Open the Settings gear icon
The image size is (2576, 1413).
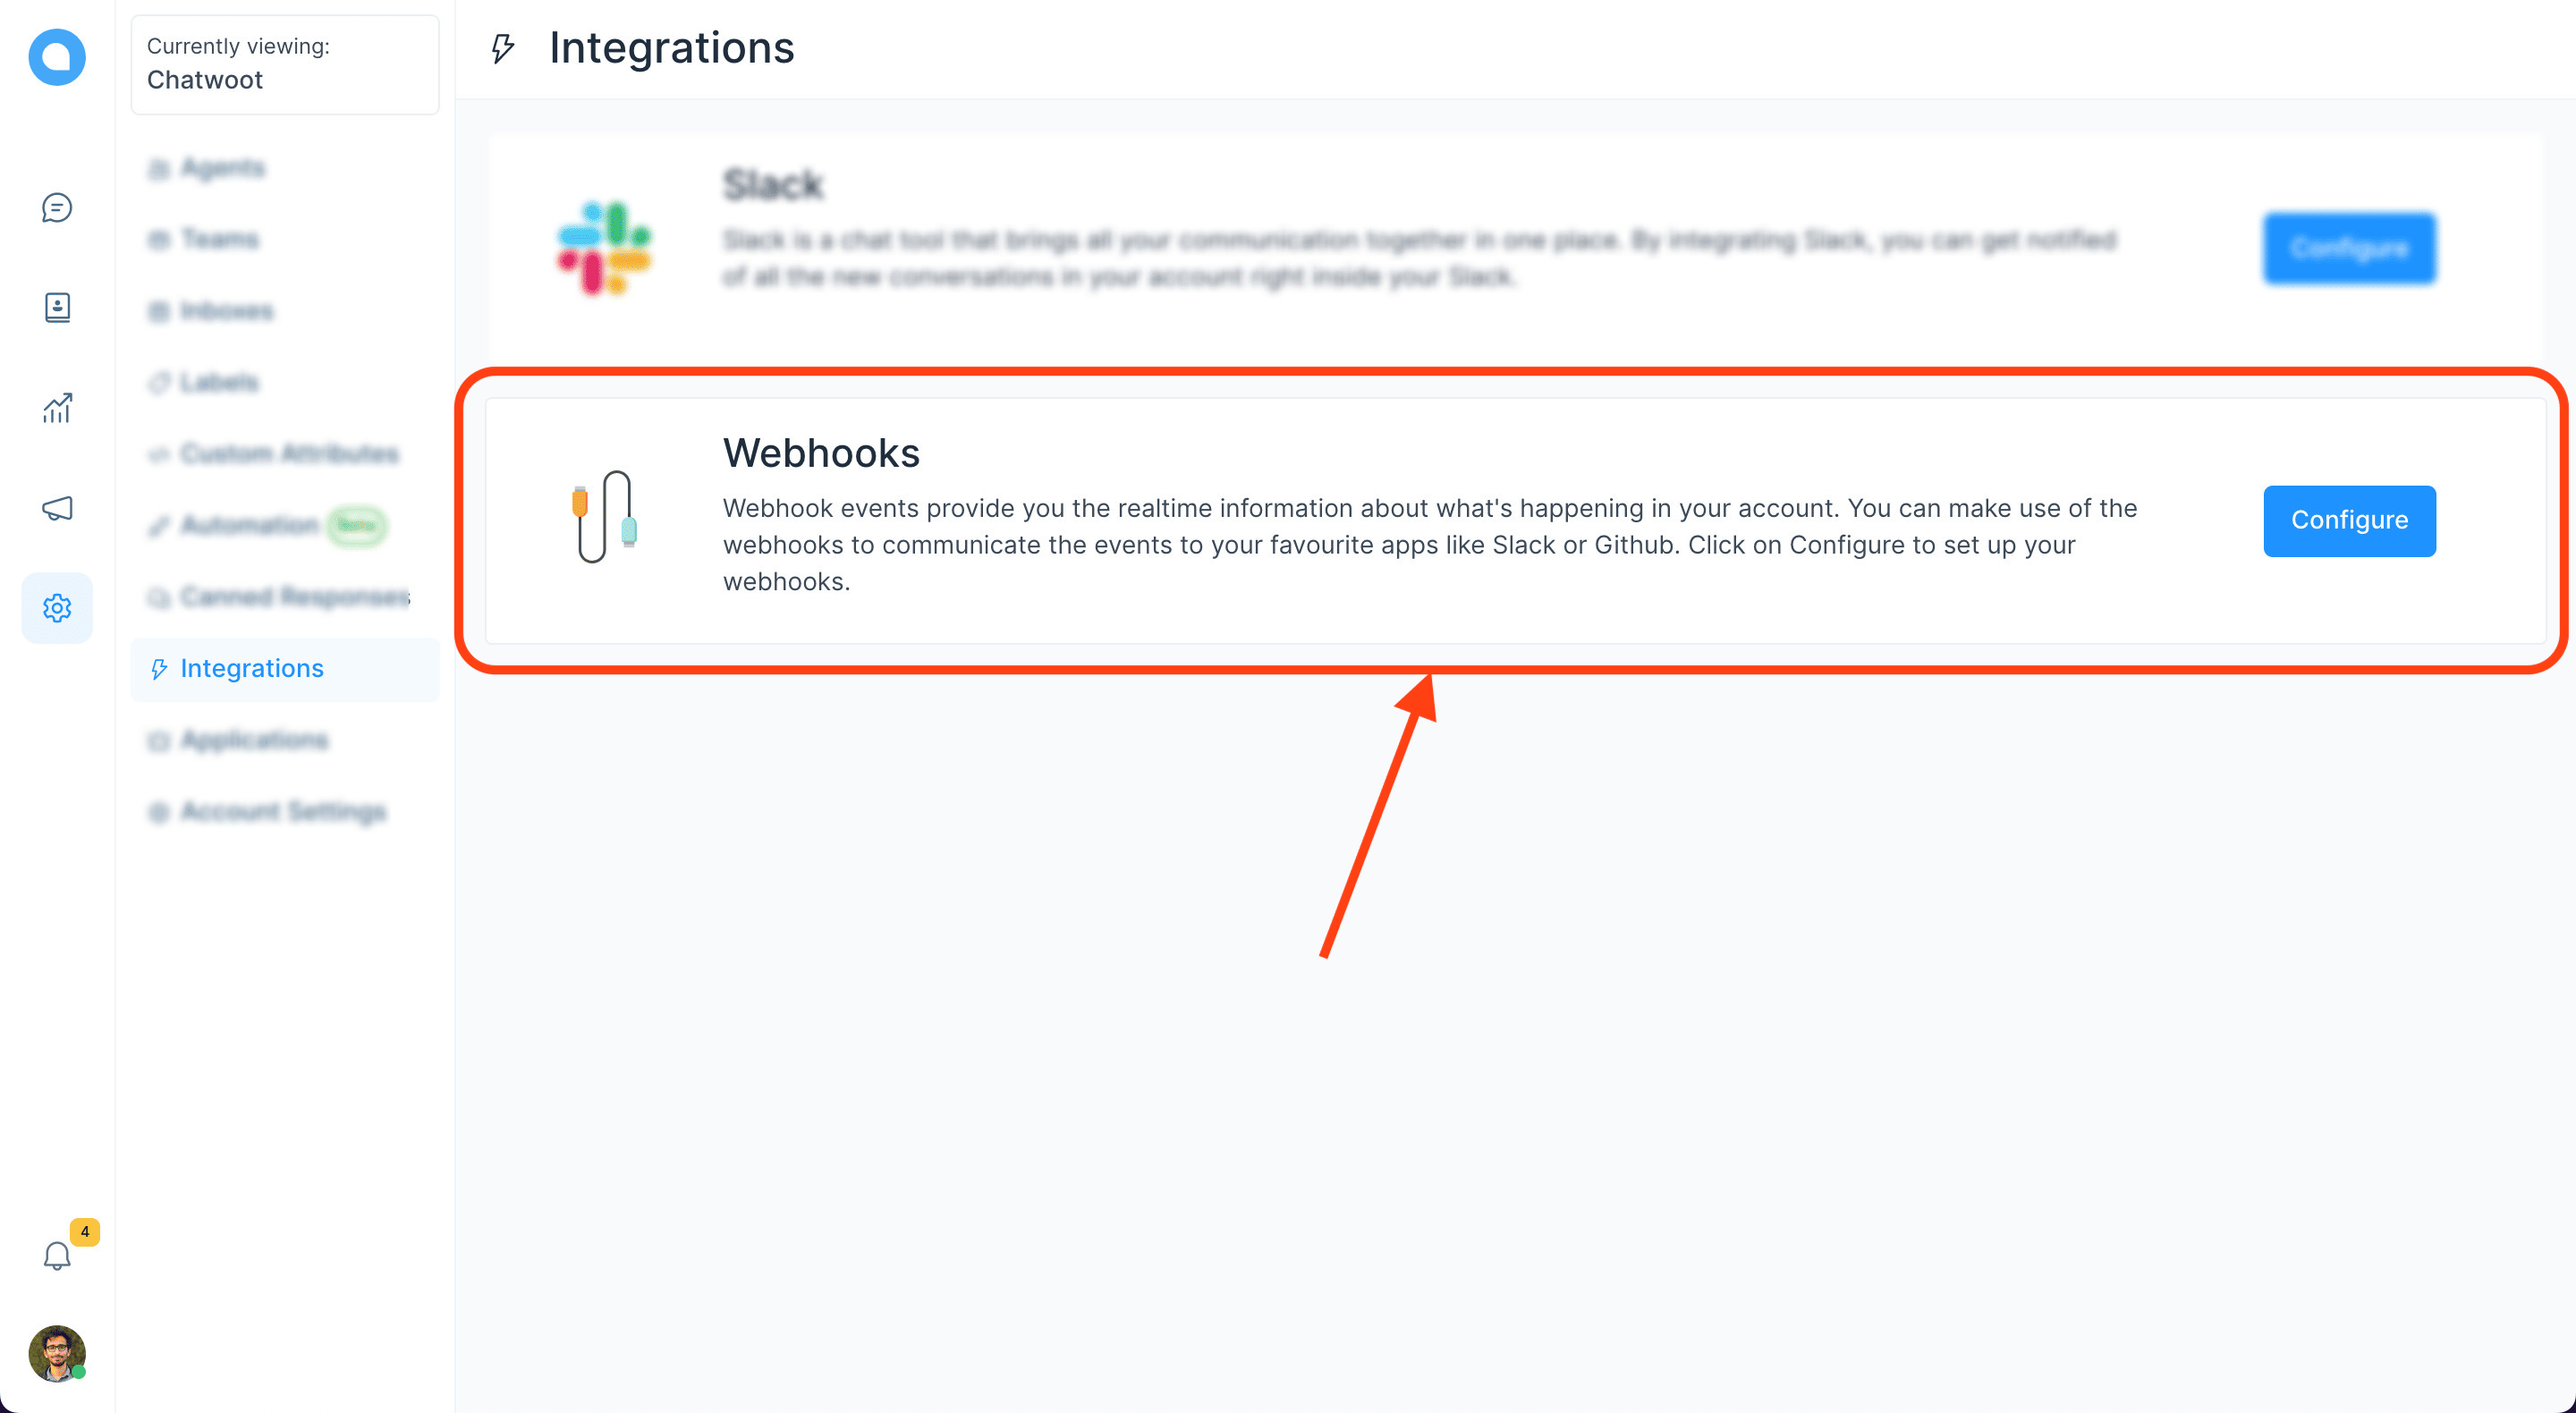(x=55, y=607)
